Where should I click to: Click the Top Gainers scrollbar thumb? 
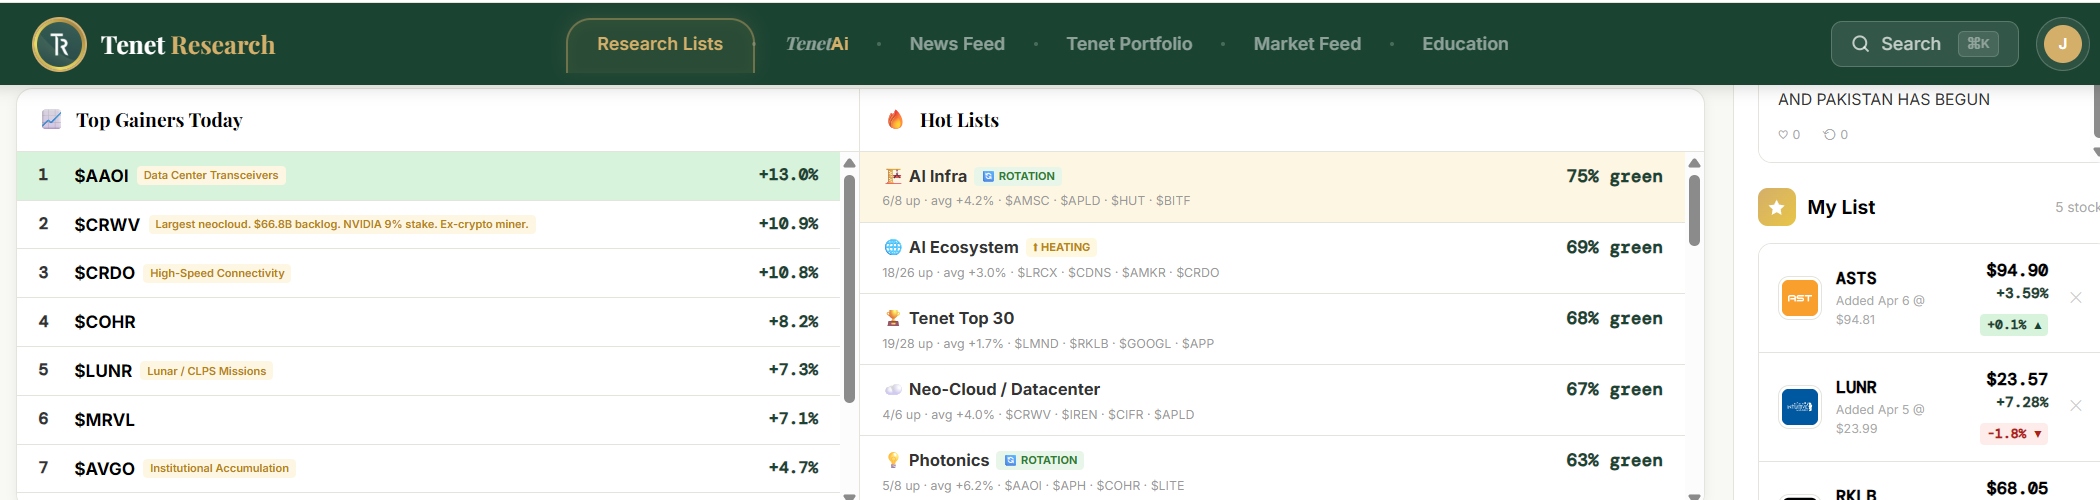tap(849, 289)
